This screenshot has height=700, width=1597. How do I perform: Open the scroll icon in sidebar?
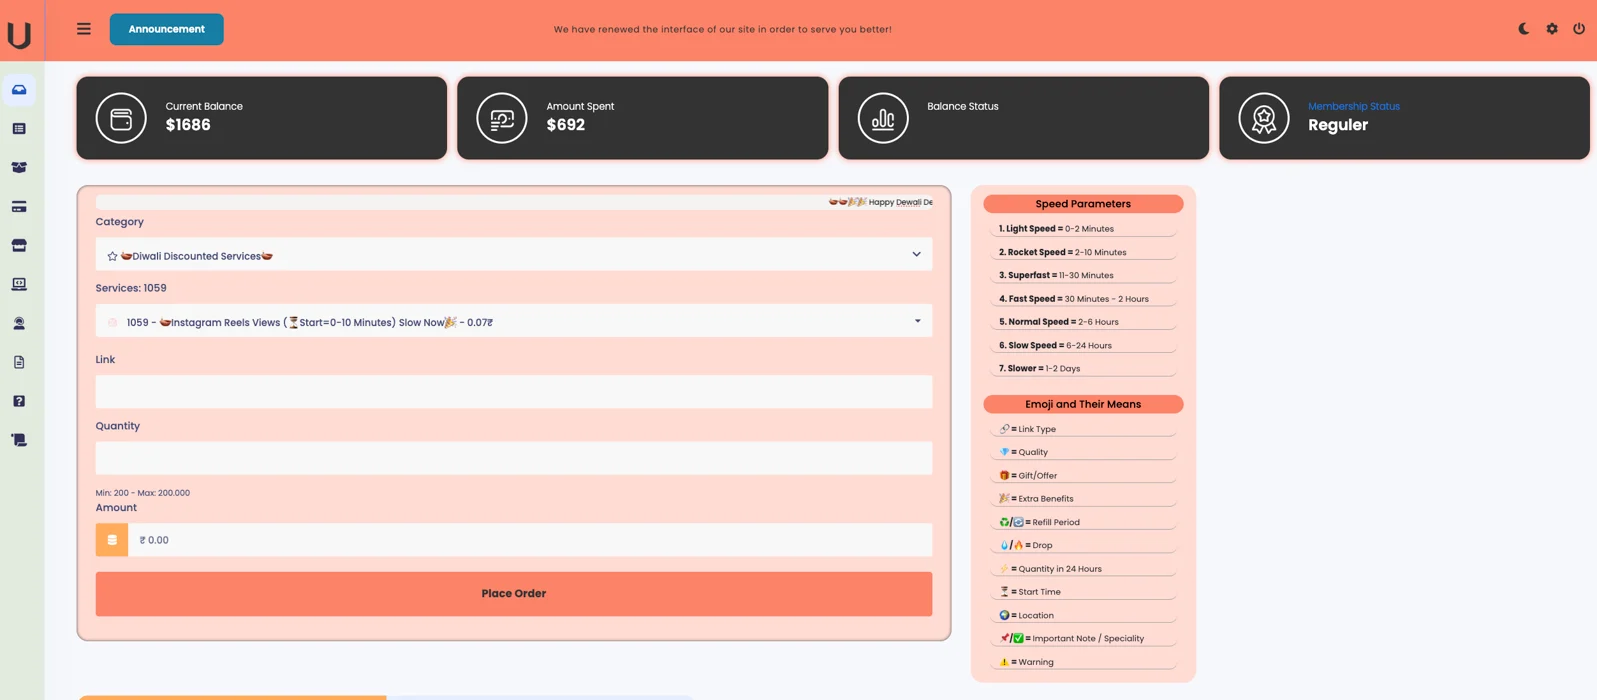tap(19, 440)
